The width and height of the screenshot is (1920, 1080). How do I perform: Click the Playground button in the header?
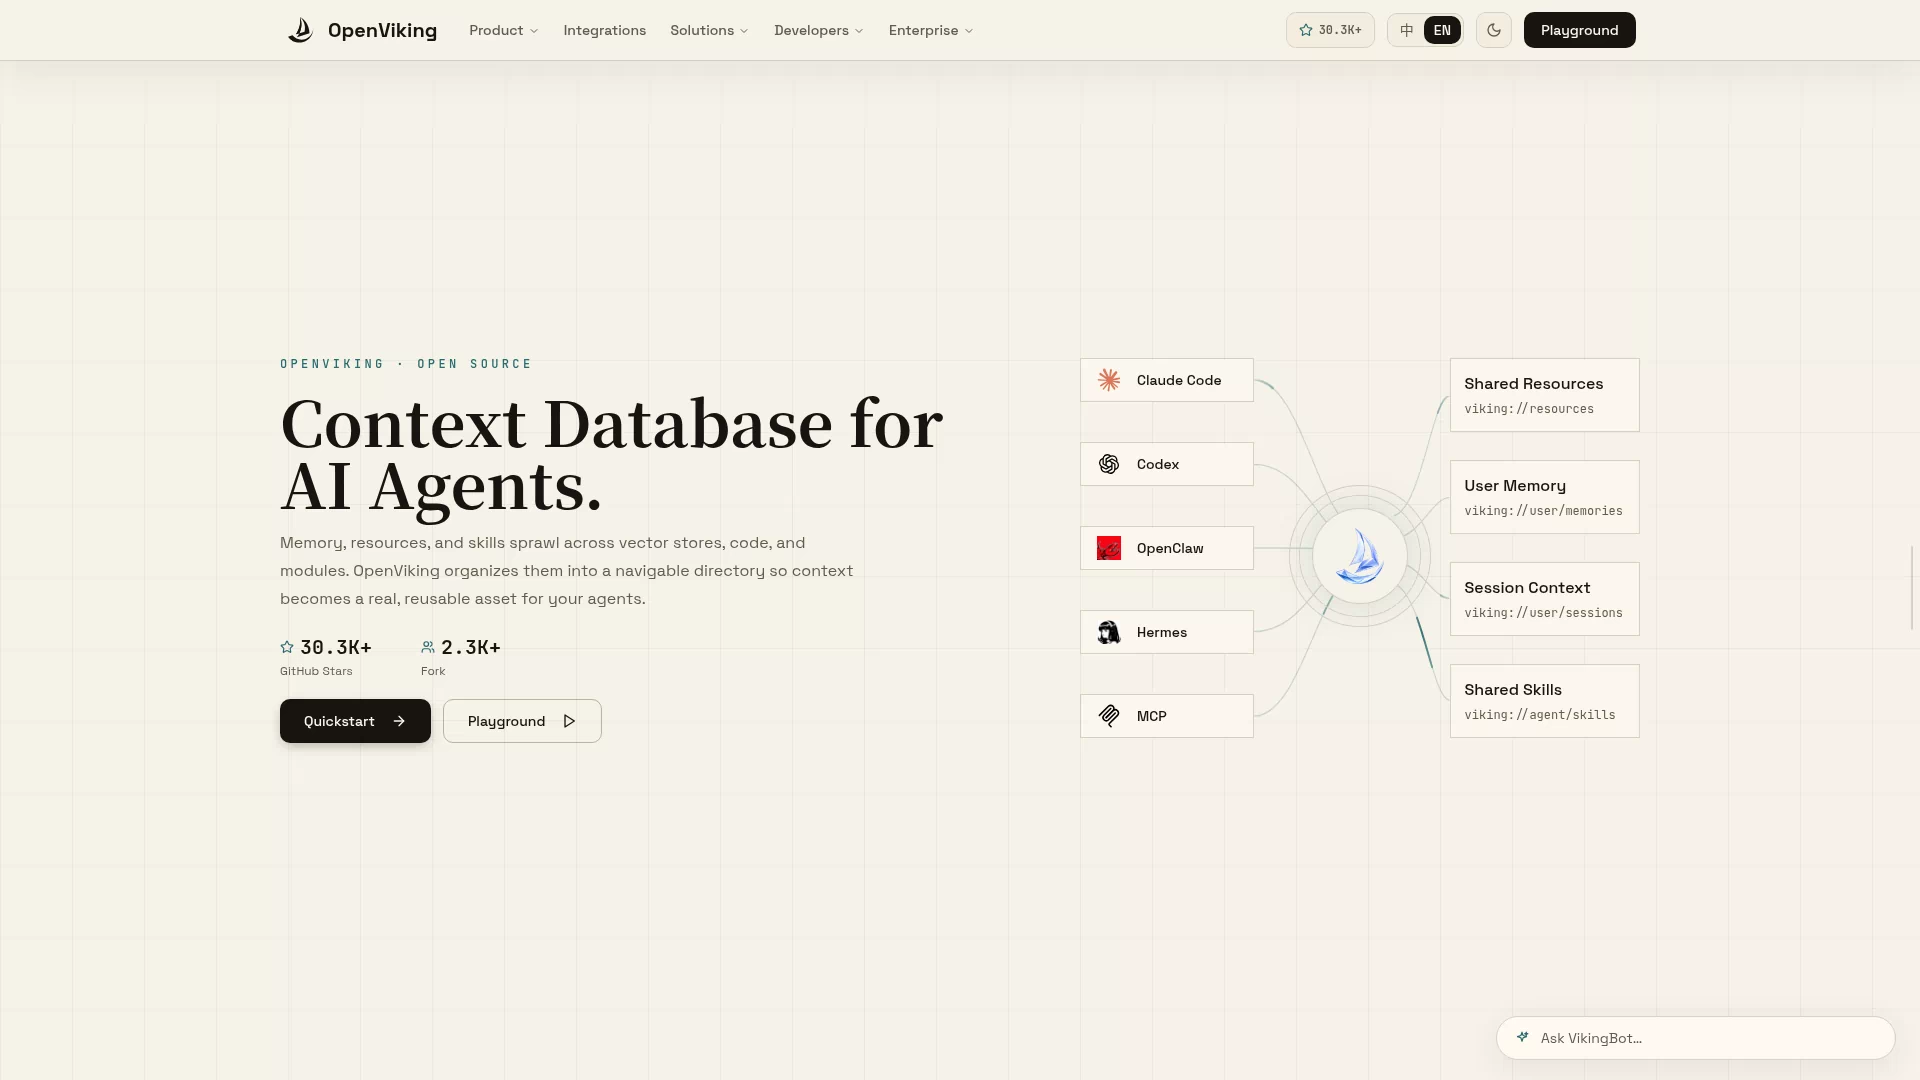(1580, 30)
